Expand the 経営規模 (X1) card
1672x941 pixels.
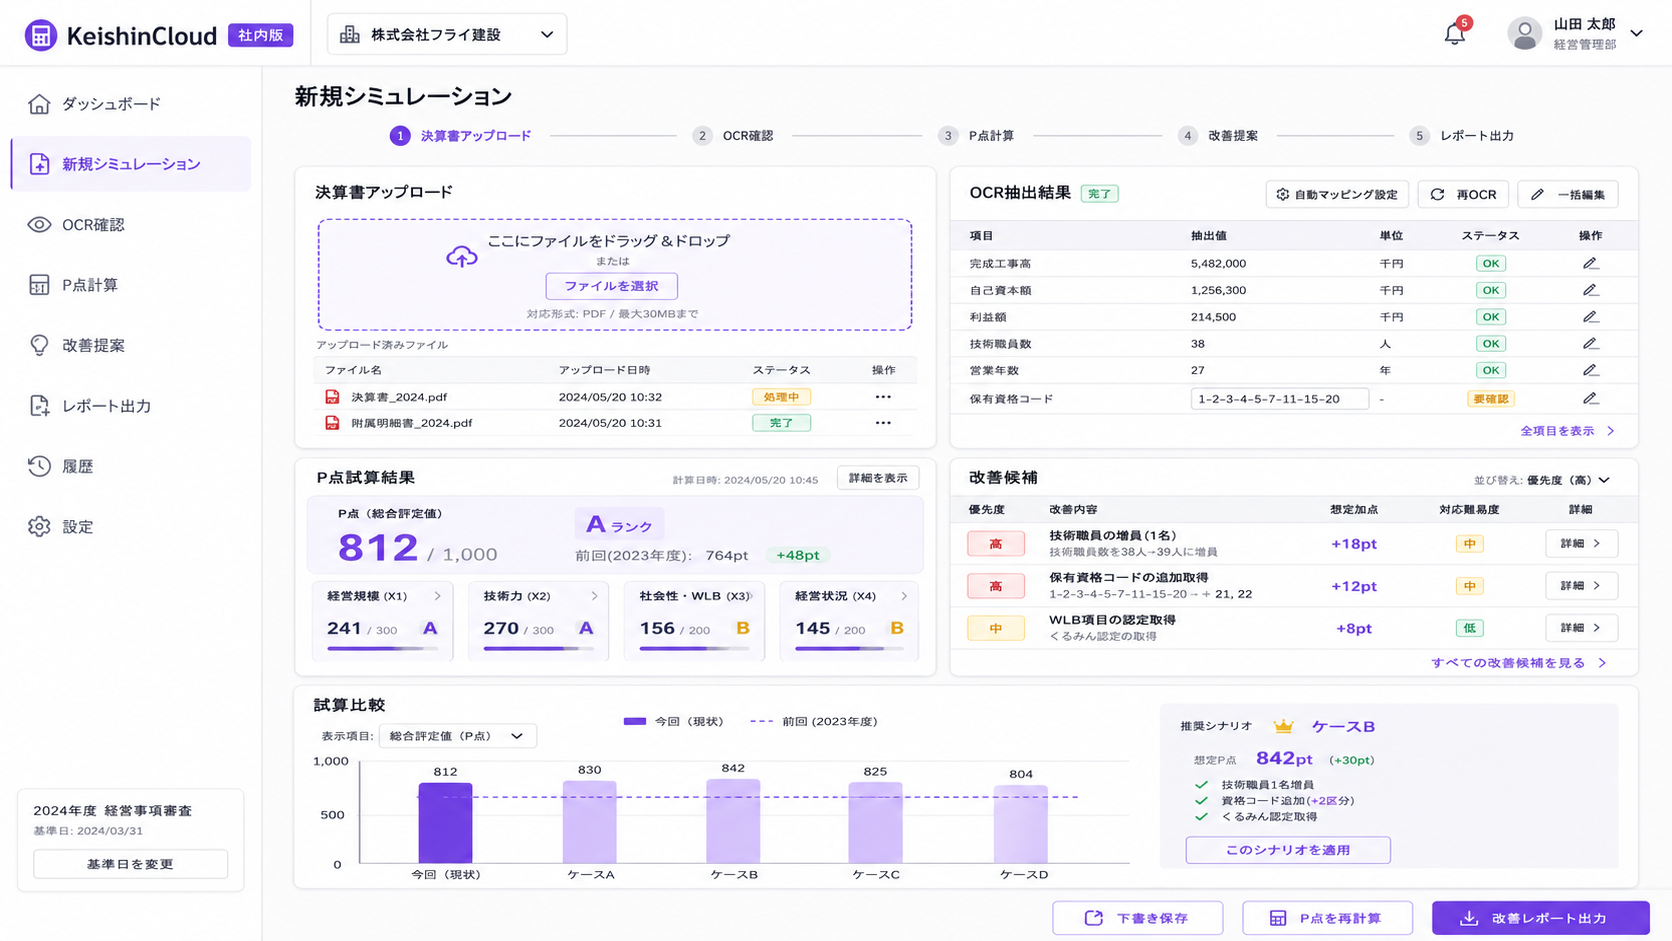coord(437,596)
